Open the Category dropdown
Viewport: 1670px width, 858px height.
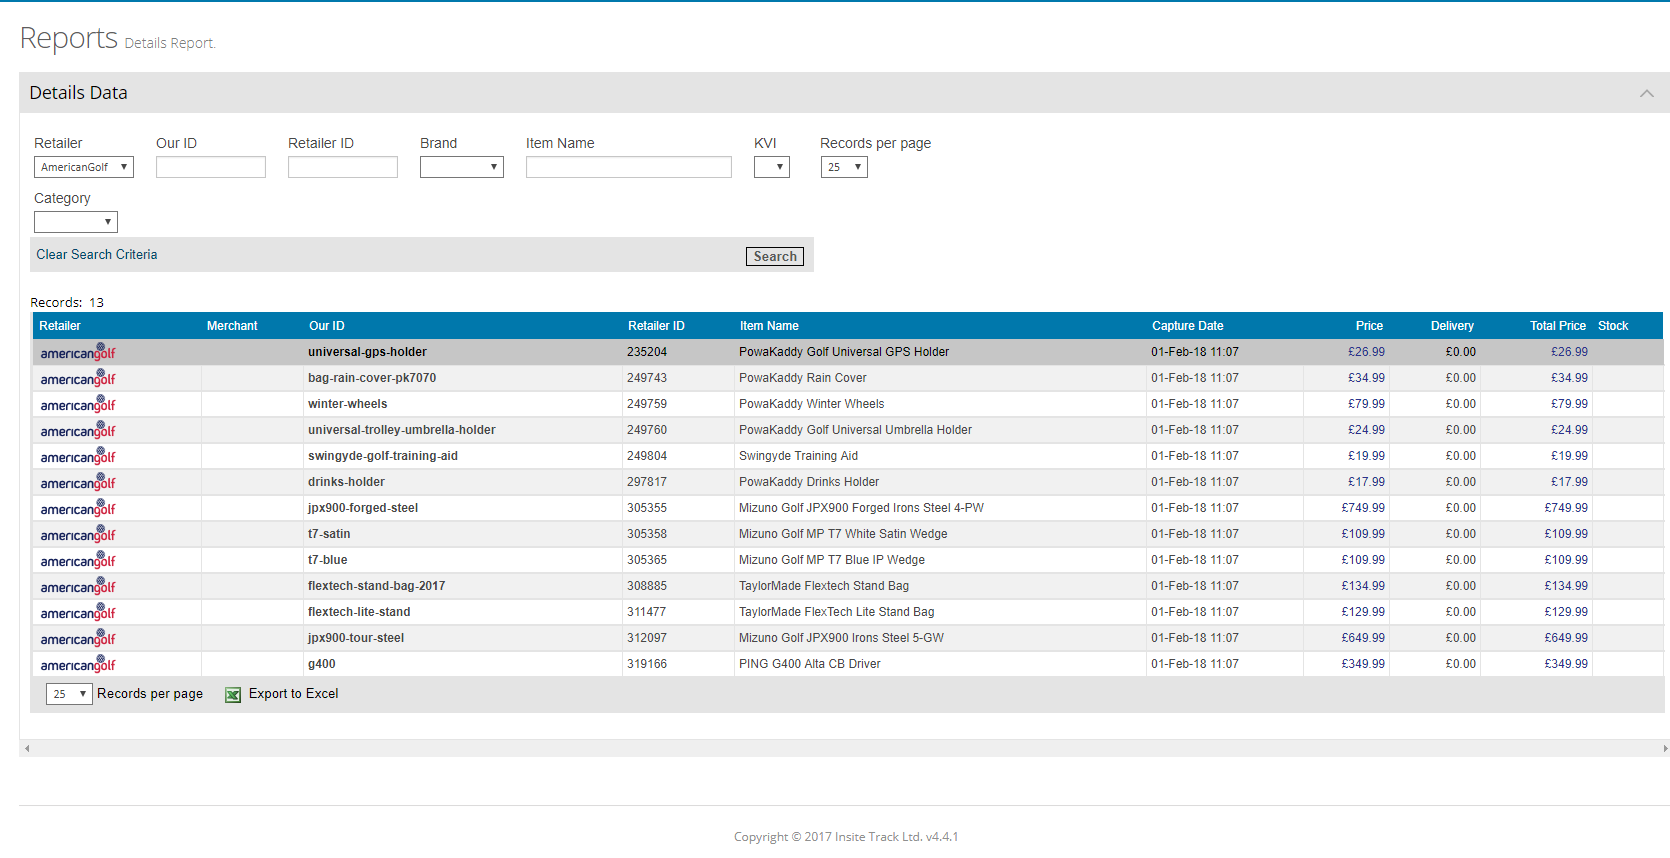(76, 222)
